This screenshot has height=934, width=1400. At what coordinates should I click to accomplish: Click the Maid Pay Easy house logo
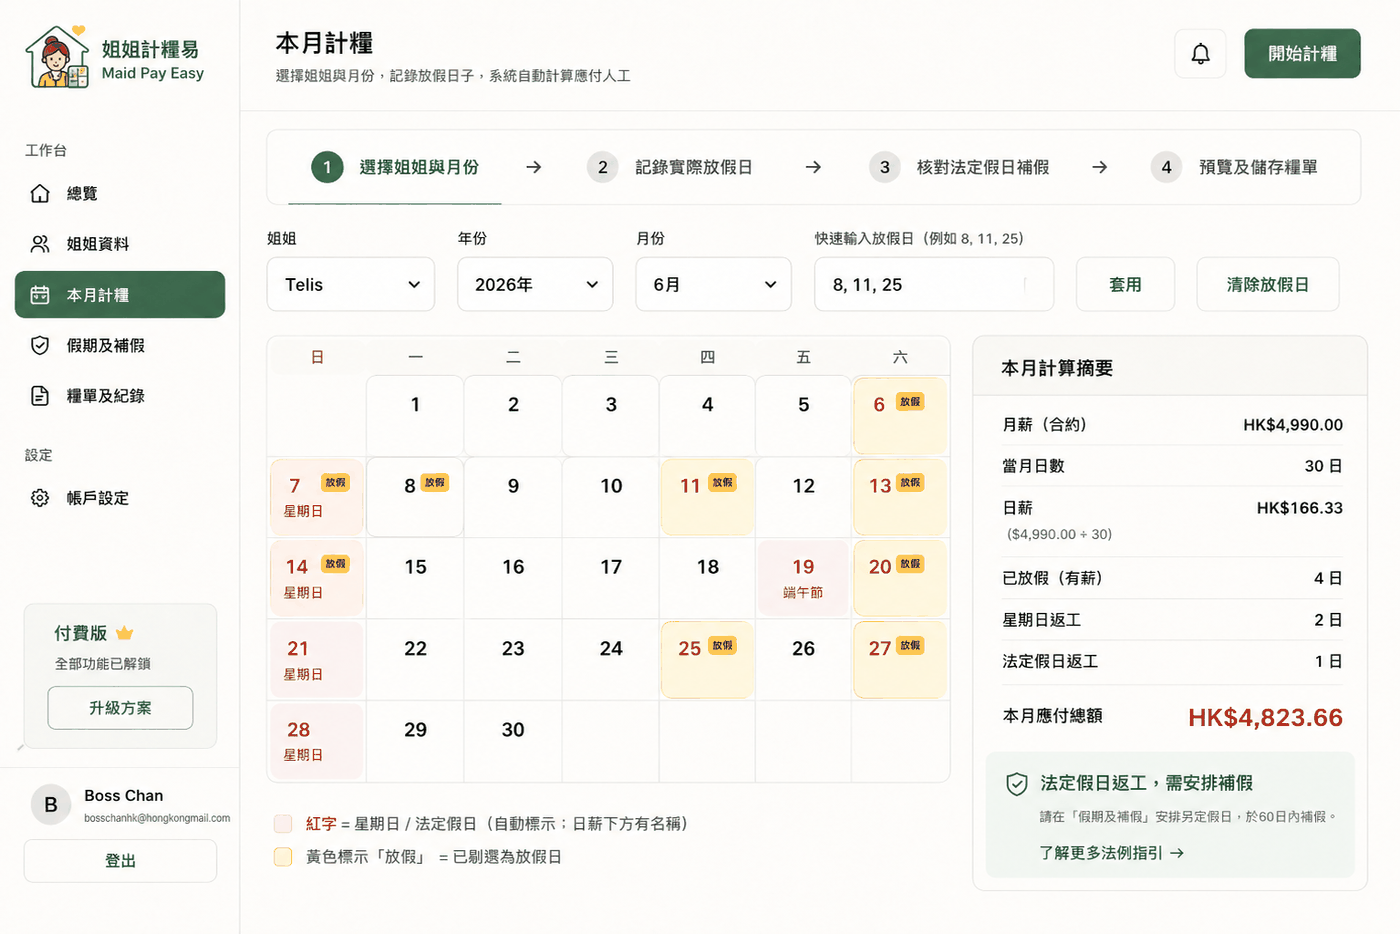[58, 57]
